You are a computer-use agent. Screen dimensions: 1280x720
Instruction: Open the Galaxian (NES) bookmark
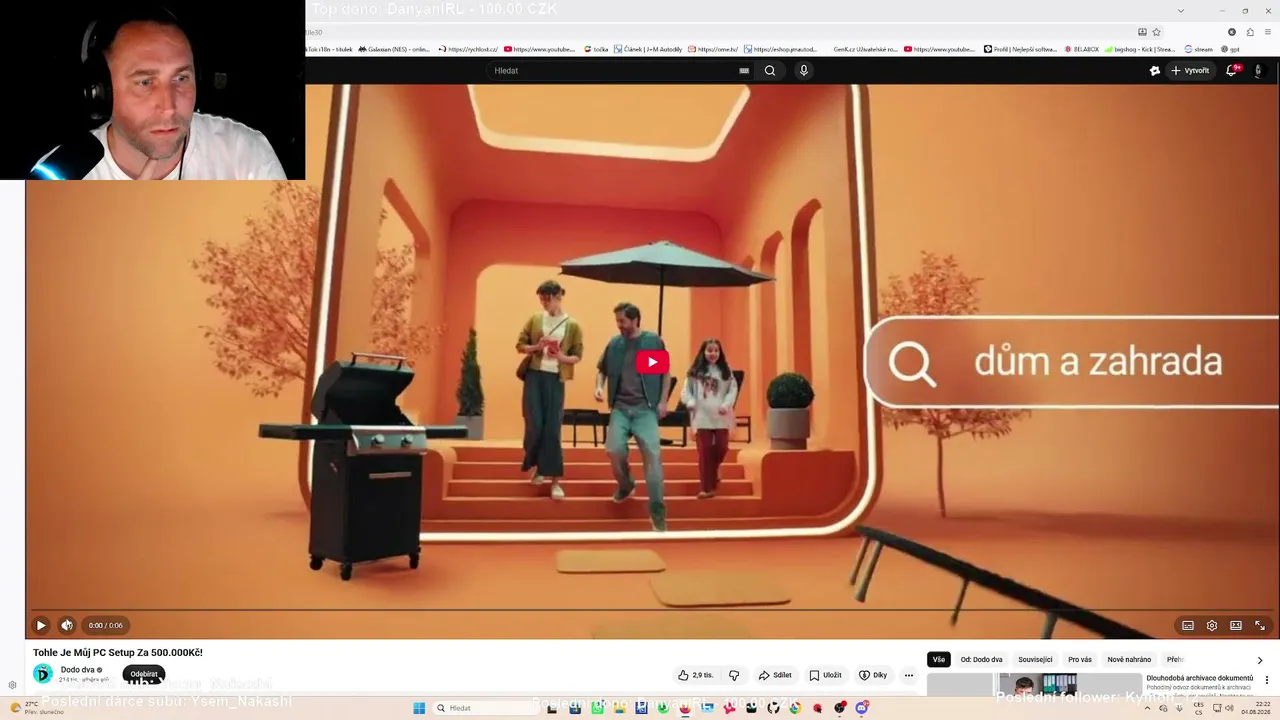pyautogui.click(x=394, y=49)
